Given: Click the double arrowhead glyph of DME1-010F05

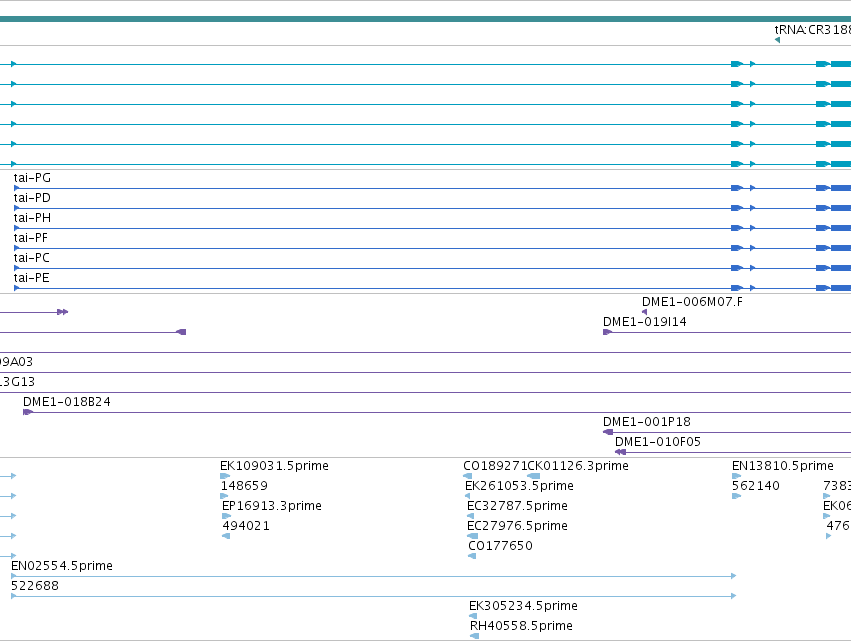Looking at the screenshot, I should [x=620, y=452].
